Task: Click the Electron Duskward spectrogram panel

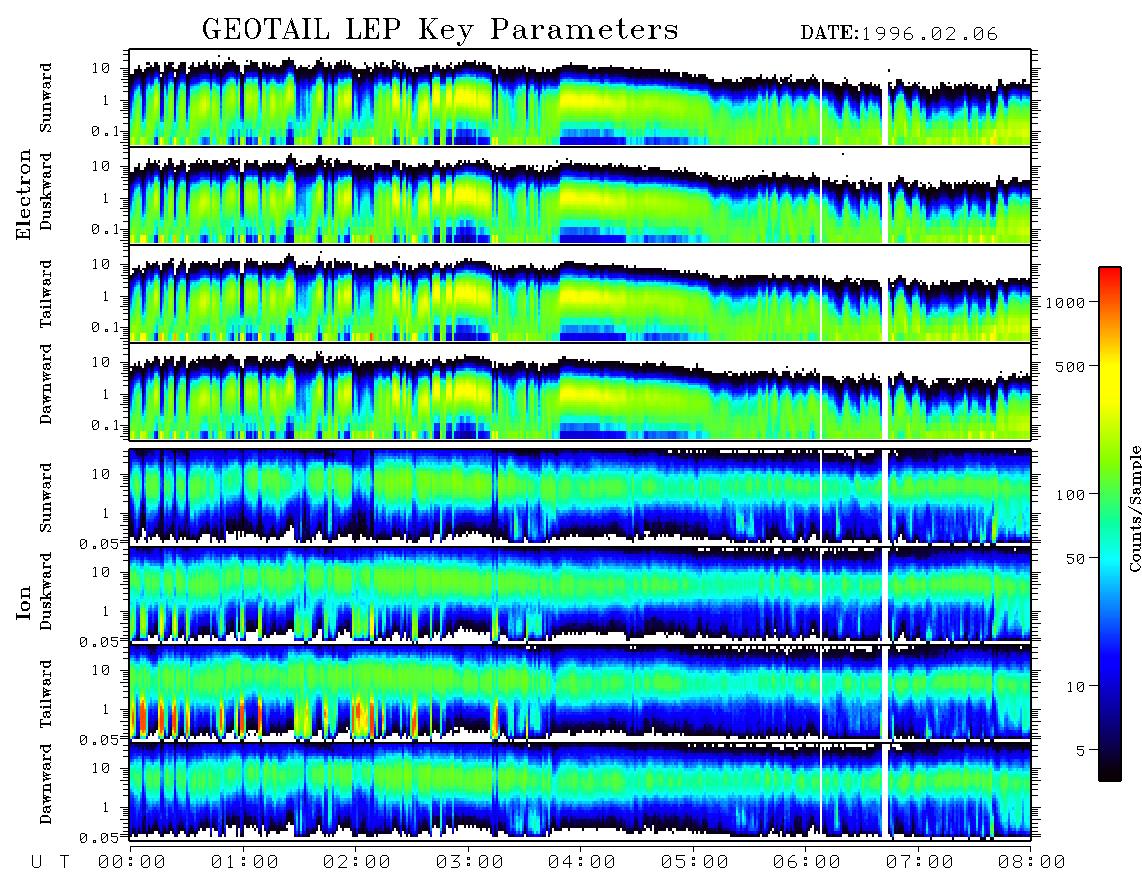Action: coord(580,195)
